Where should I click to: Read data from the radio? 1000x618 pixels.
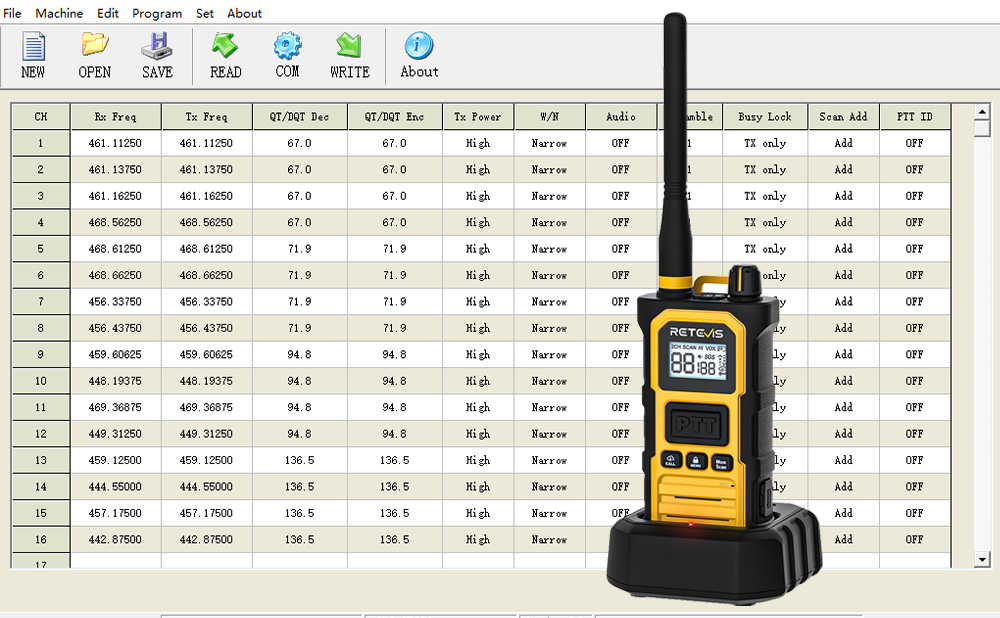pyautogui.click(x=224, y=55)
